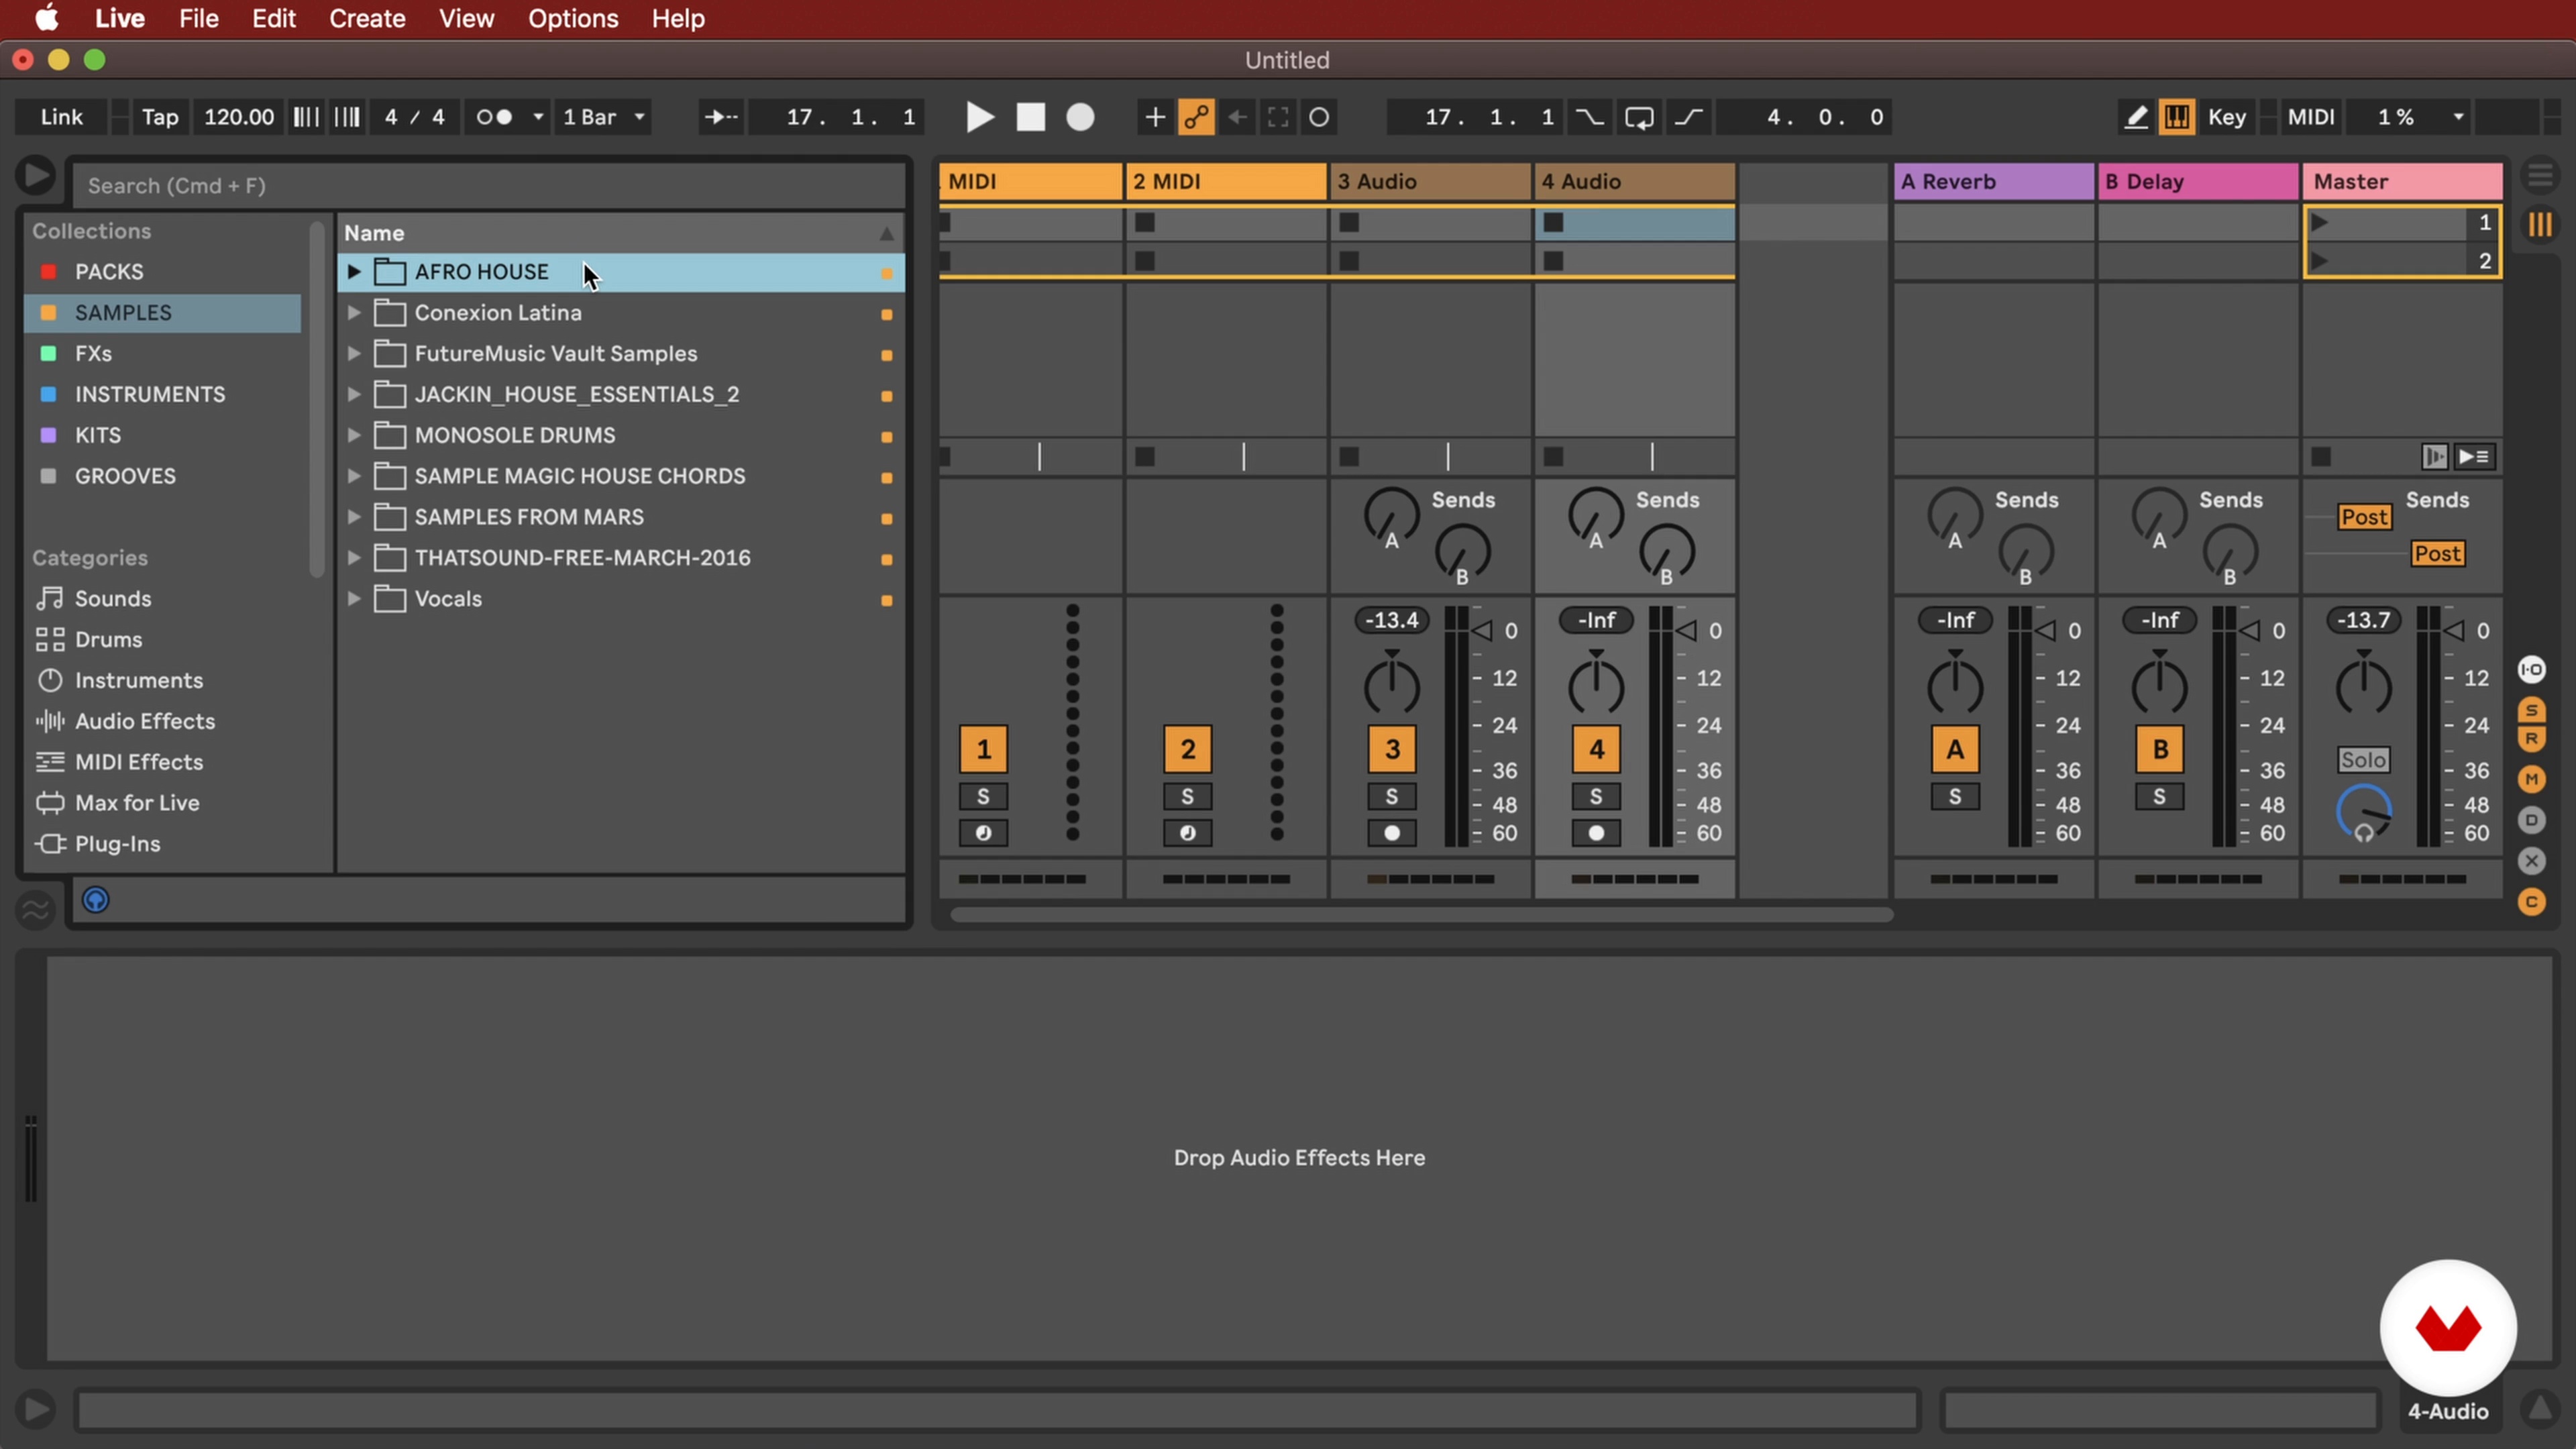Switch to Arrangement view icon
The height and width of the screenshot is (1449, 2576).
(x=2540, y=176)
